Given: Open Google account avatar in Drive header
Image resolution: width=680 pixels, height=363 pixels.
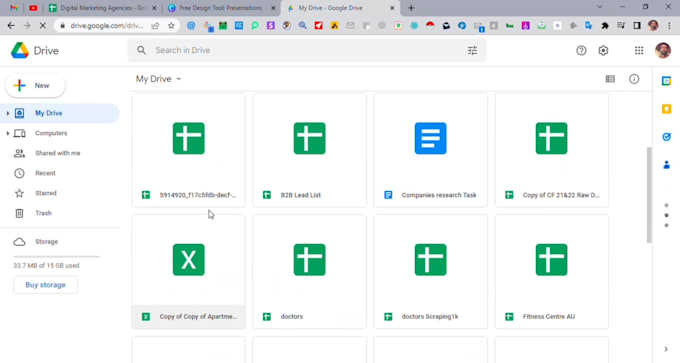Looking at the screenshot, I should (663, 51).
